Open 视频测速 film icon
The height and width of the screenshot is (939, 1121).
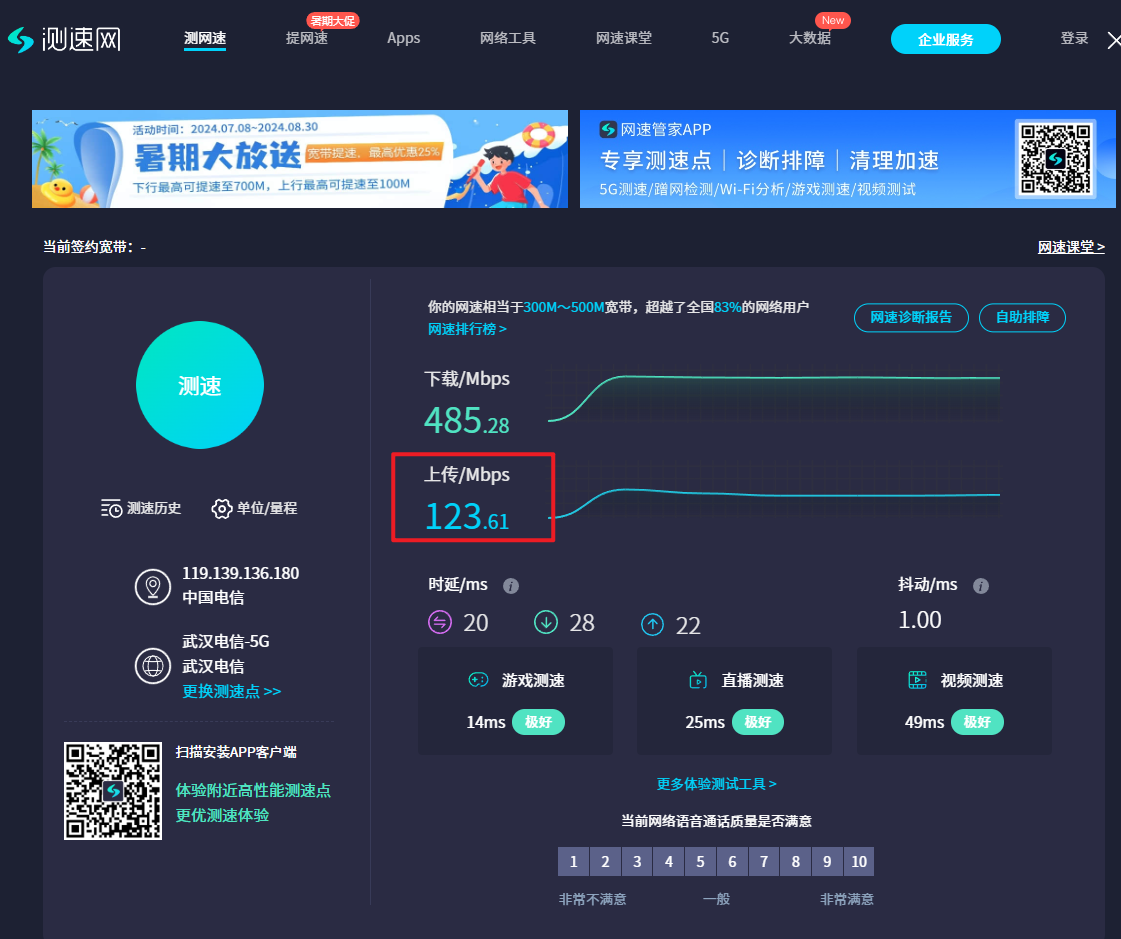click(917, 681)
